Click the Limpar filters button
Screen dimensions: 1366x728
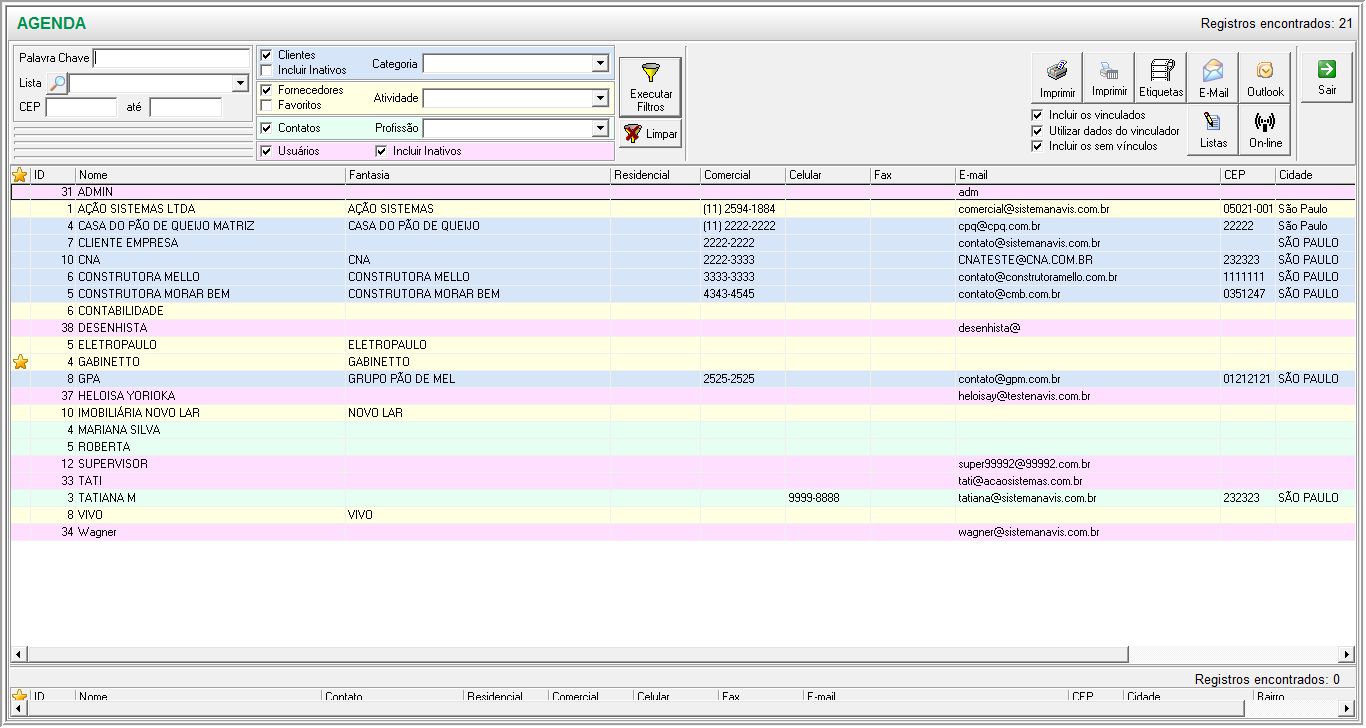[650, 134]
